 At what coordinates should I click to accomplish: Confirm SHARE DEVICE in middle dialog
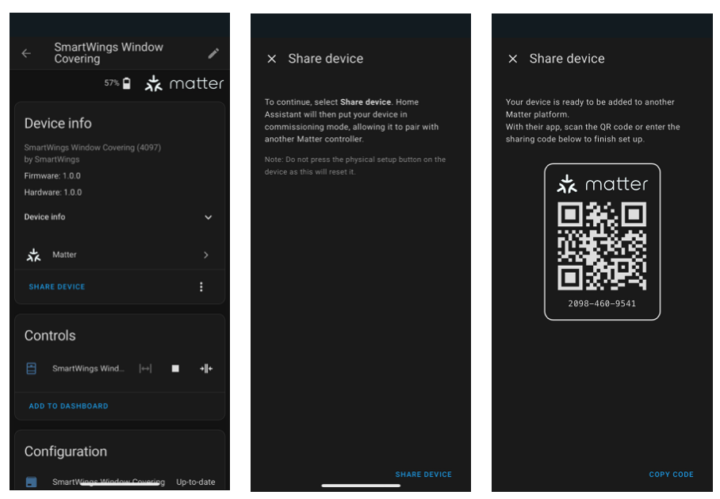[423, 474]
